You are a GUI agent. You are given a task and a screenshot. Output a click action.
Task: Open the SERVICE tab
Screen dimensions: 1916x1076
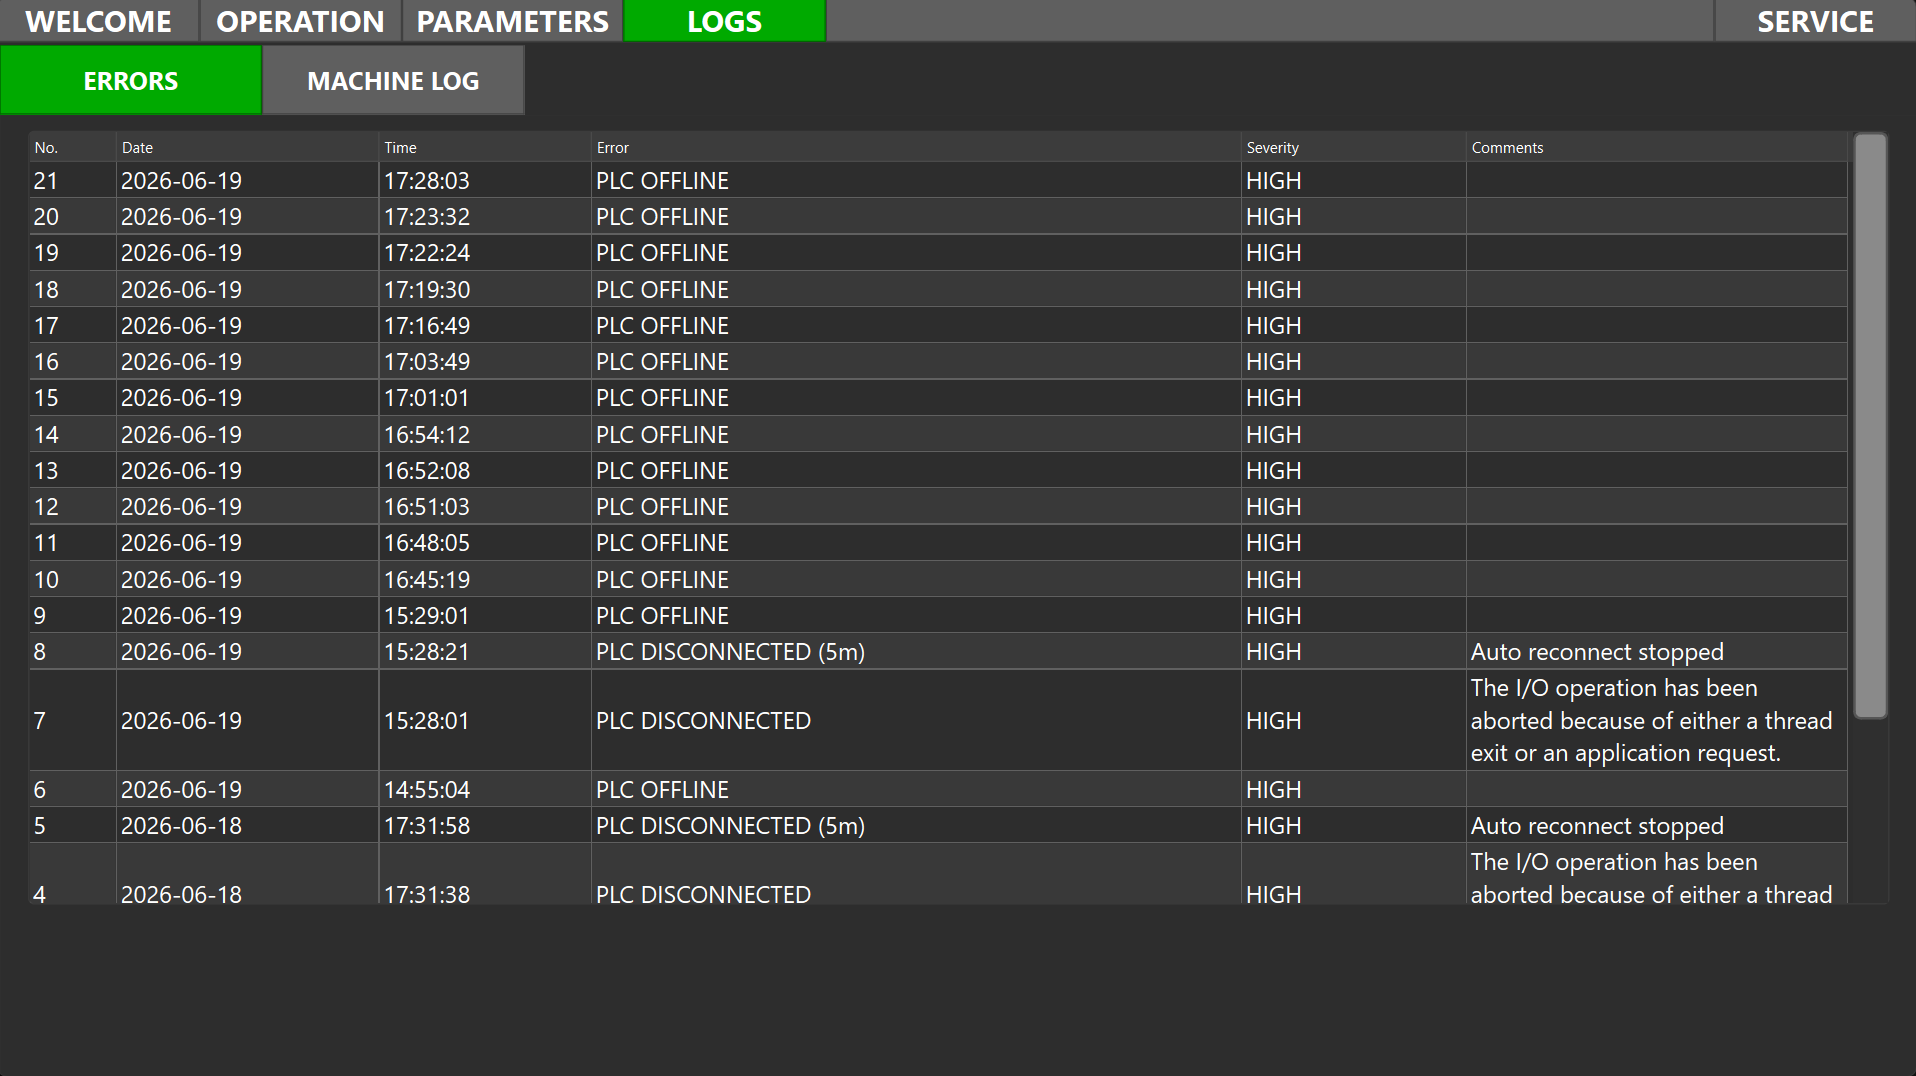[x=1815, y=21]
